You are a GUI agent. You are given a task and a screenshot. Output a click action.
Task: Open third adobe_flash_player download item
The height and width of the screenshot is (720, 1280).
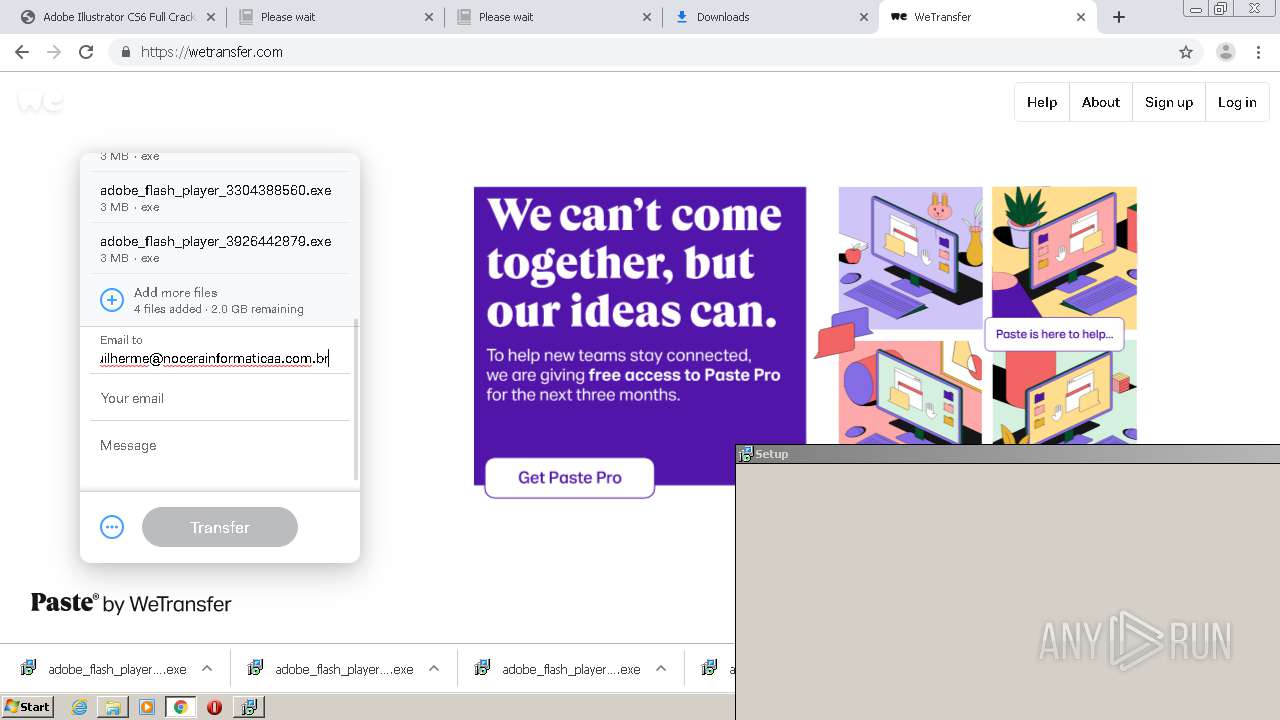558,669
